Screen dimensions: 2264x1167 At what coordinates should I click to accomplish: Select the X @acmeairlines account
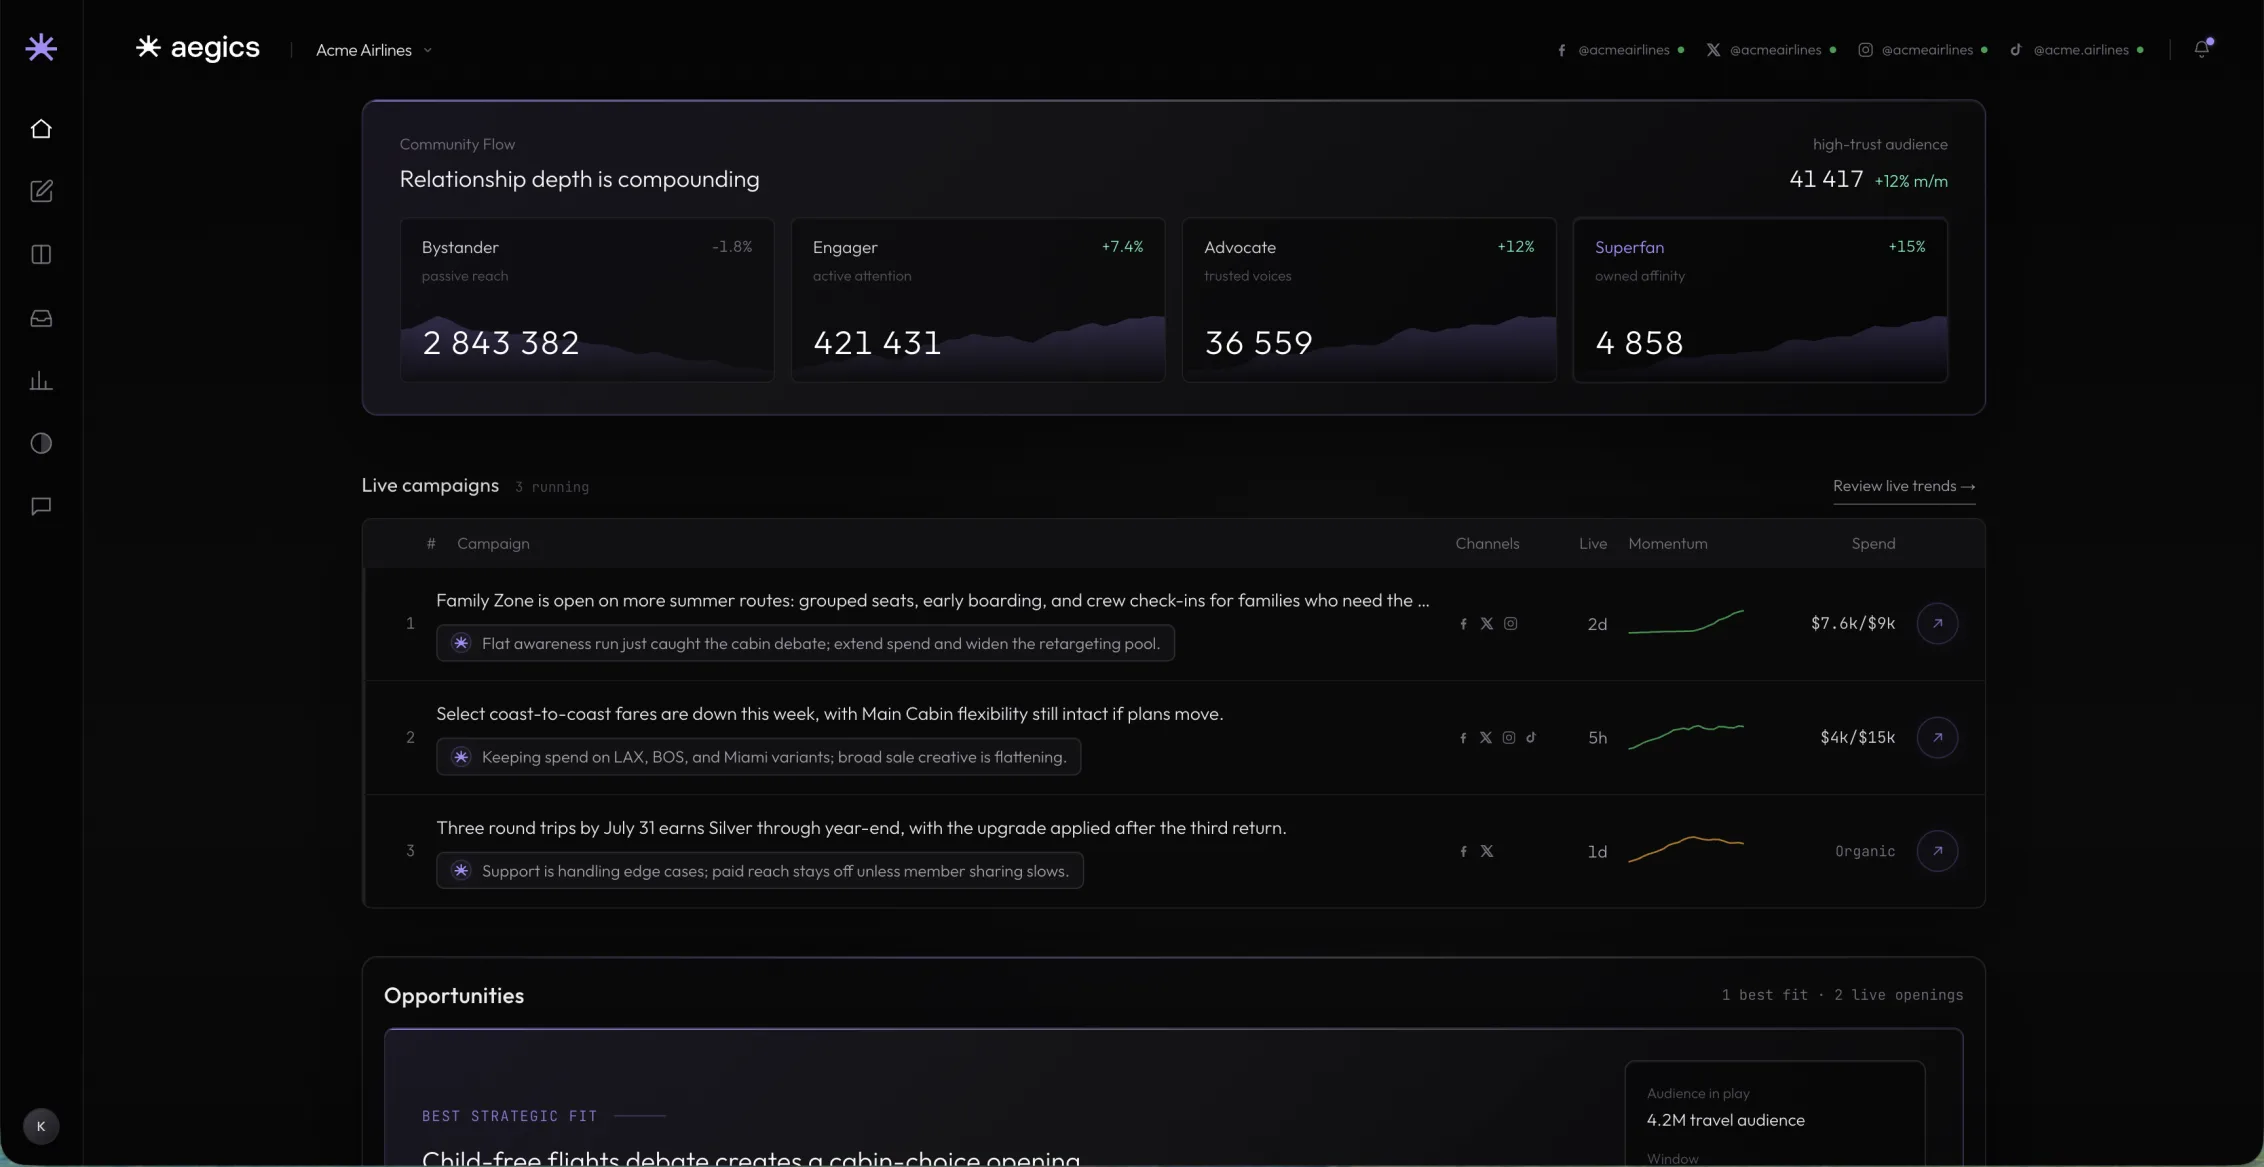click(1771, 50)
